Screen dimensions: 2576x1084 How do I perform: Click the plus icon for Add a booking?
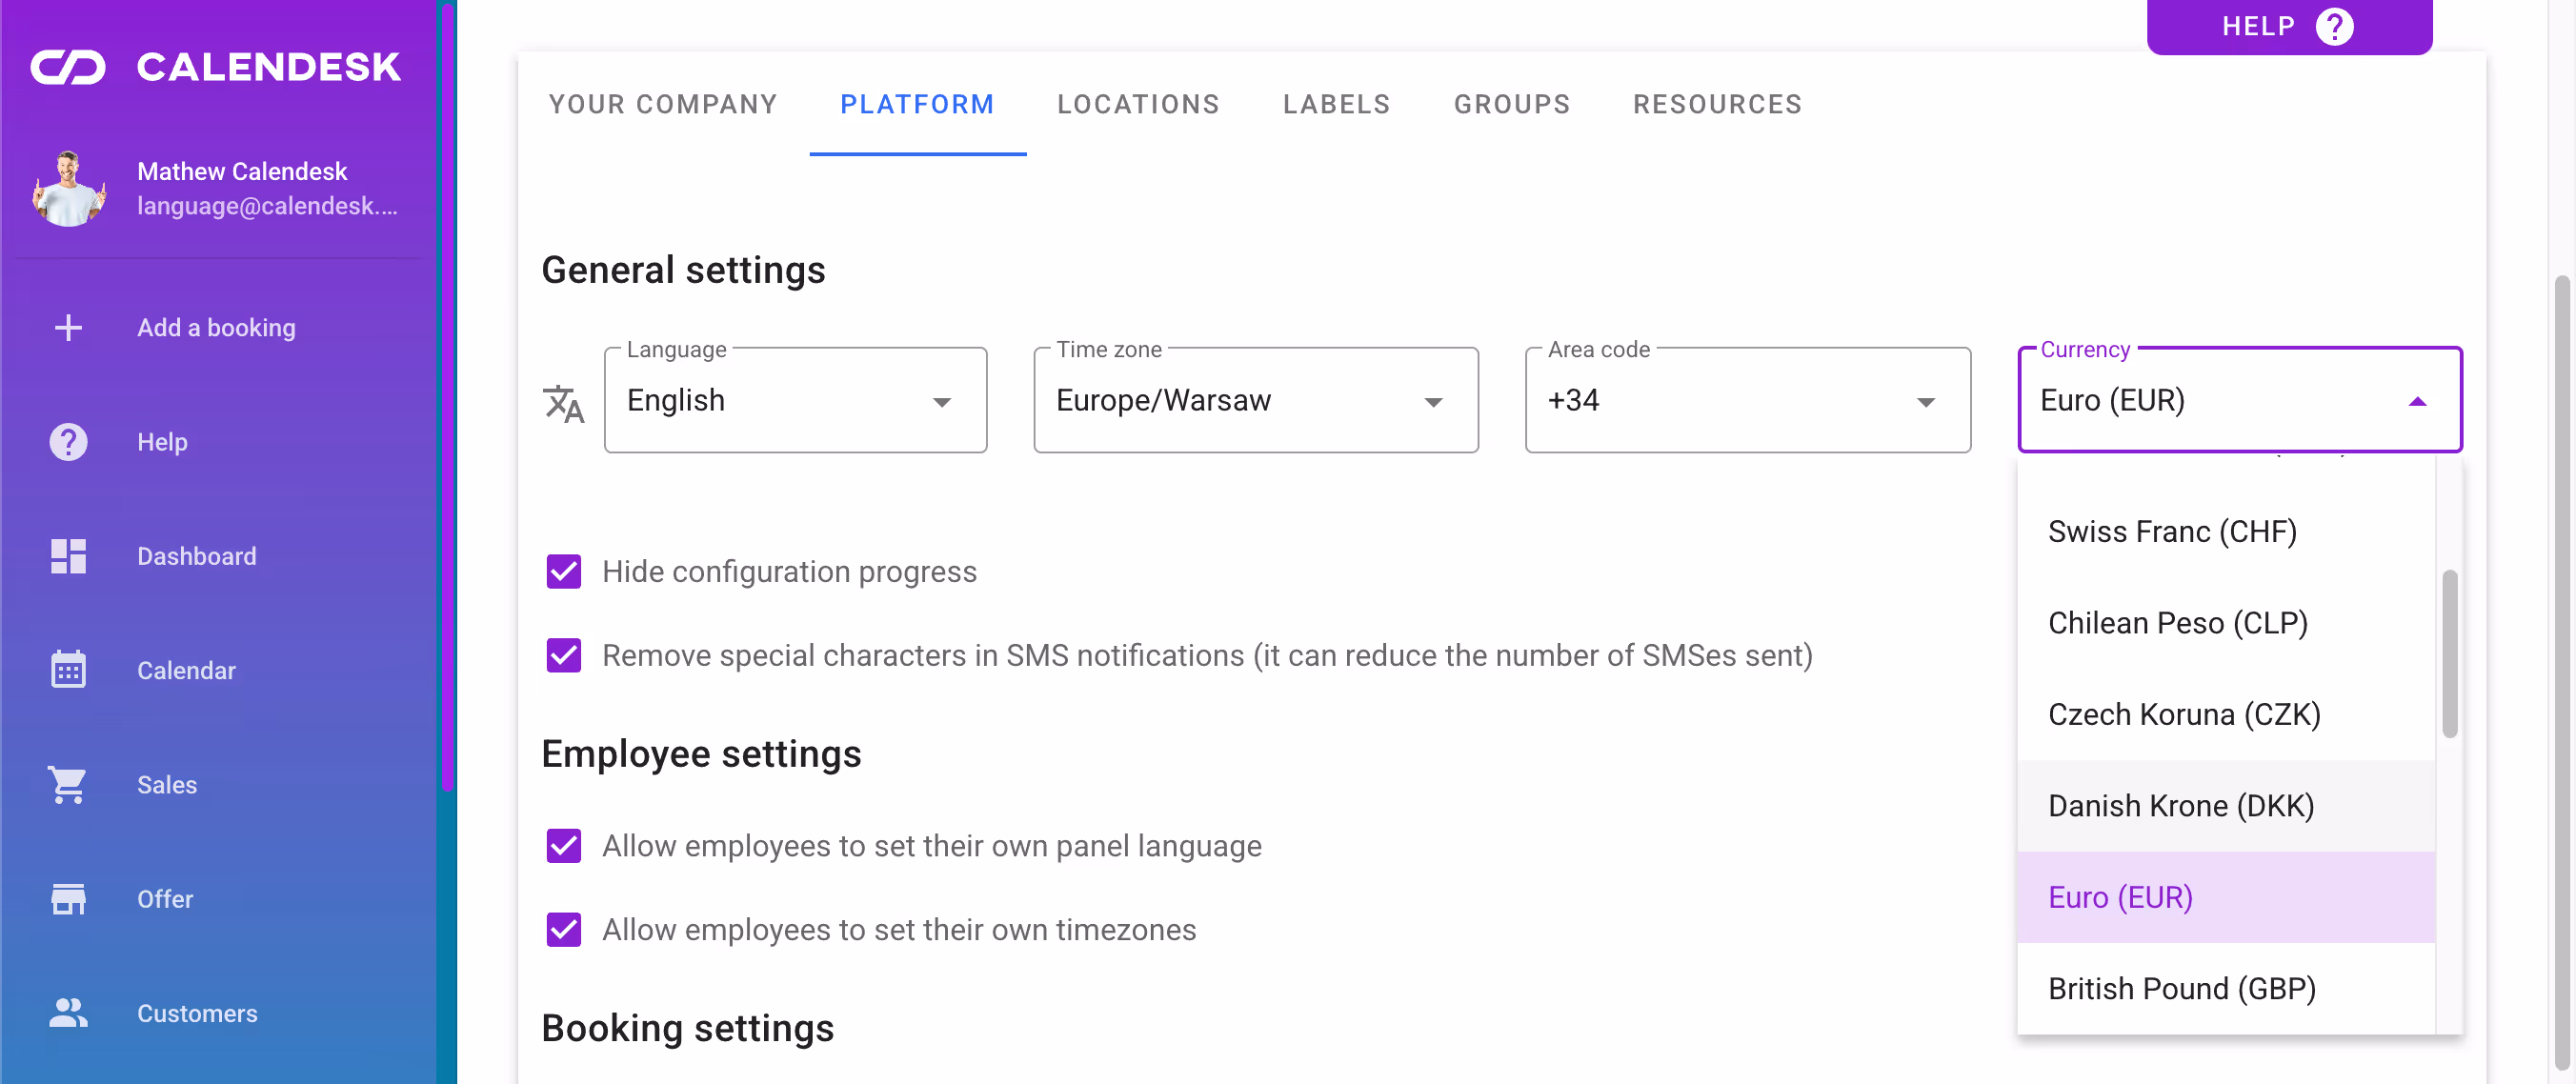click(68, 328)
